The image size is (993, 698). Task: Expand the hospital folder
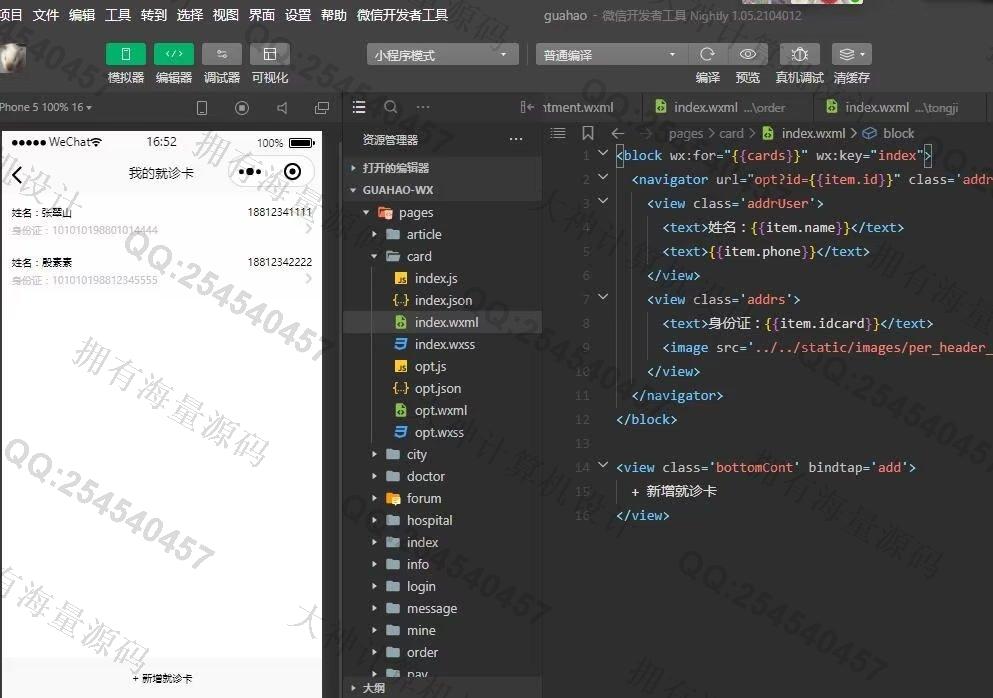(443, 521)
